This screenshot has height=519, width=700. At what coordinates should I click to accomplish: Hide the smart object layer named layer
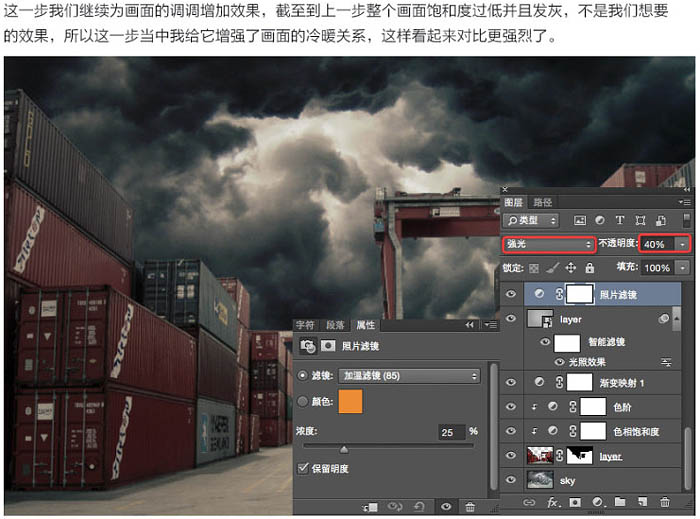pyautogui.click(x=511, y=318)
